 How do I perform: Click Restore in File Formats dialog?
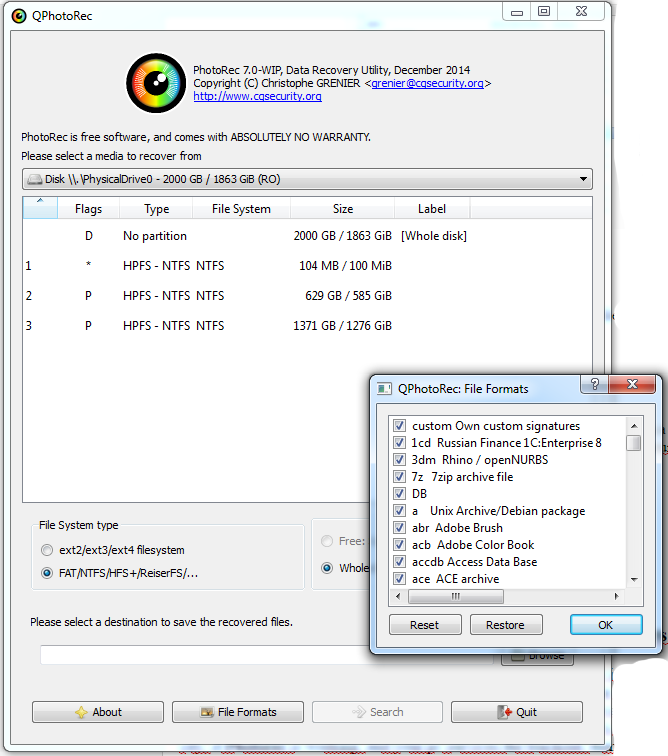tap(506, 625)
